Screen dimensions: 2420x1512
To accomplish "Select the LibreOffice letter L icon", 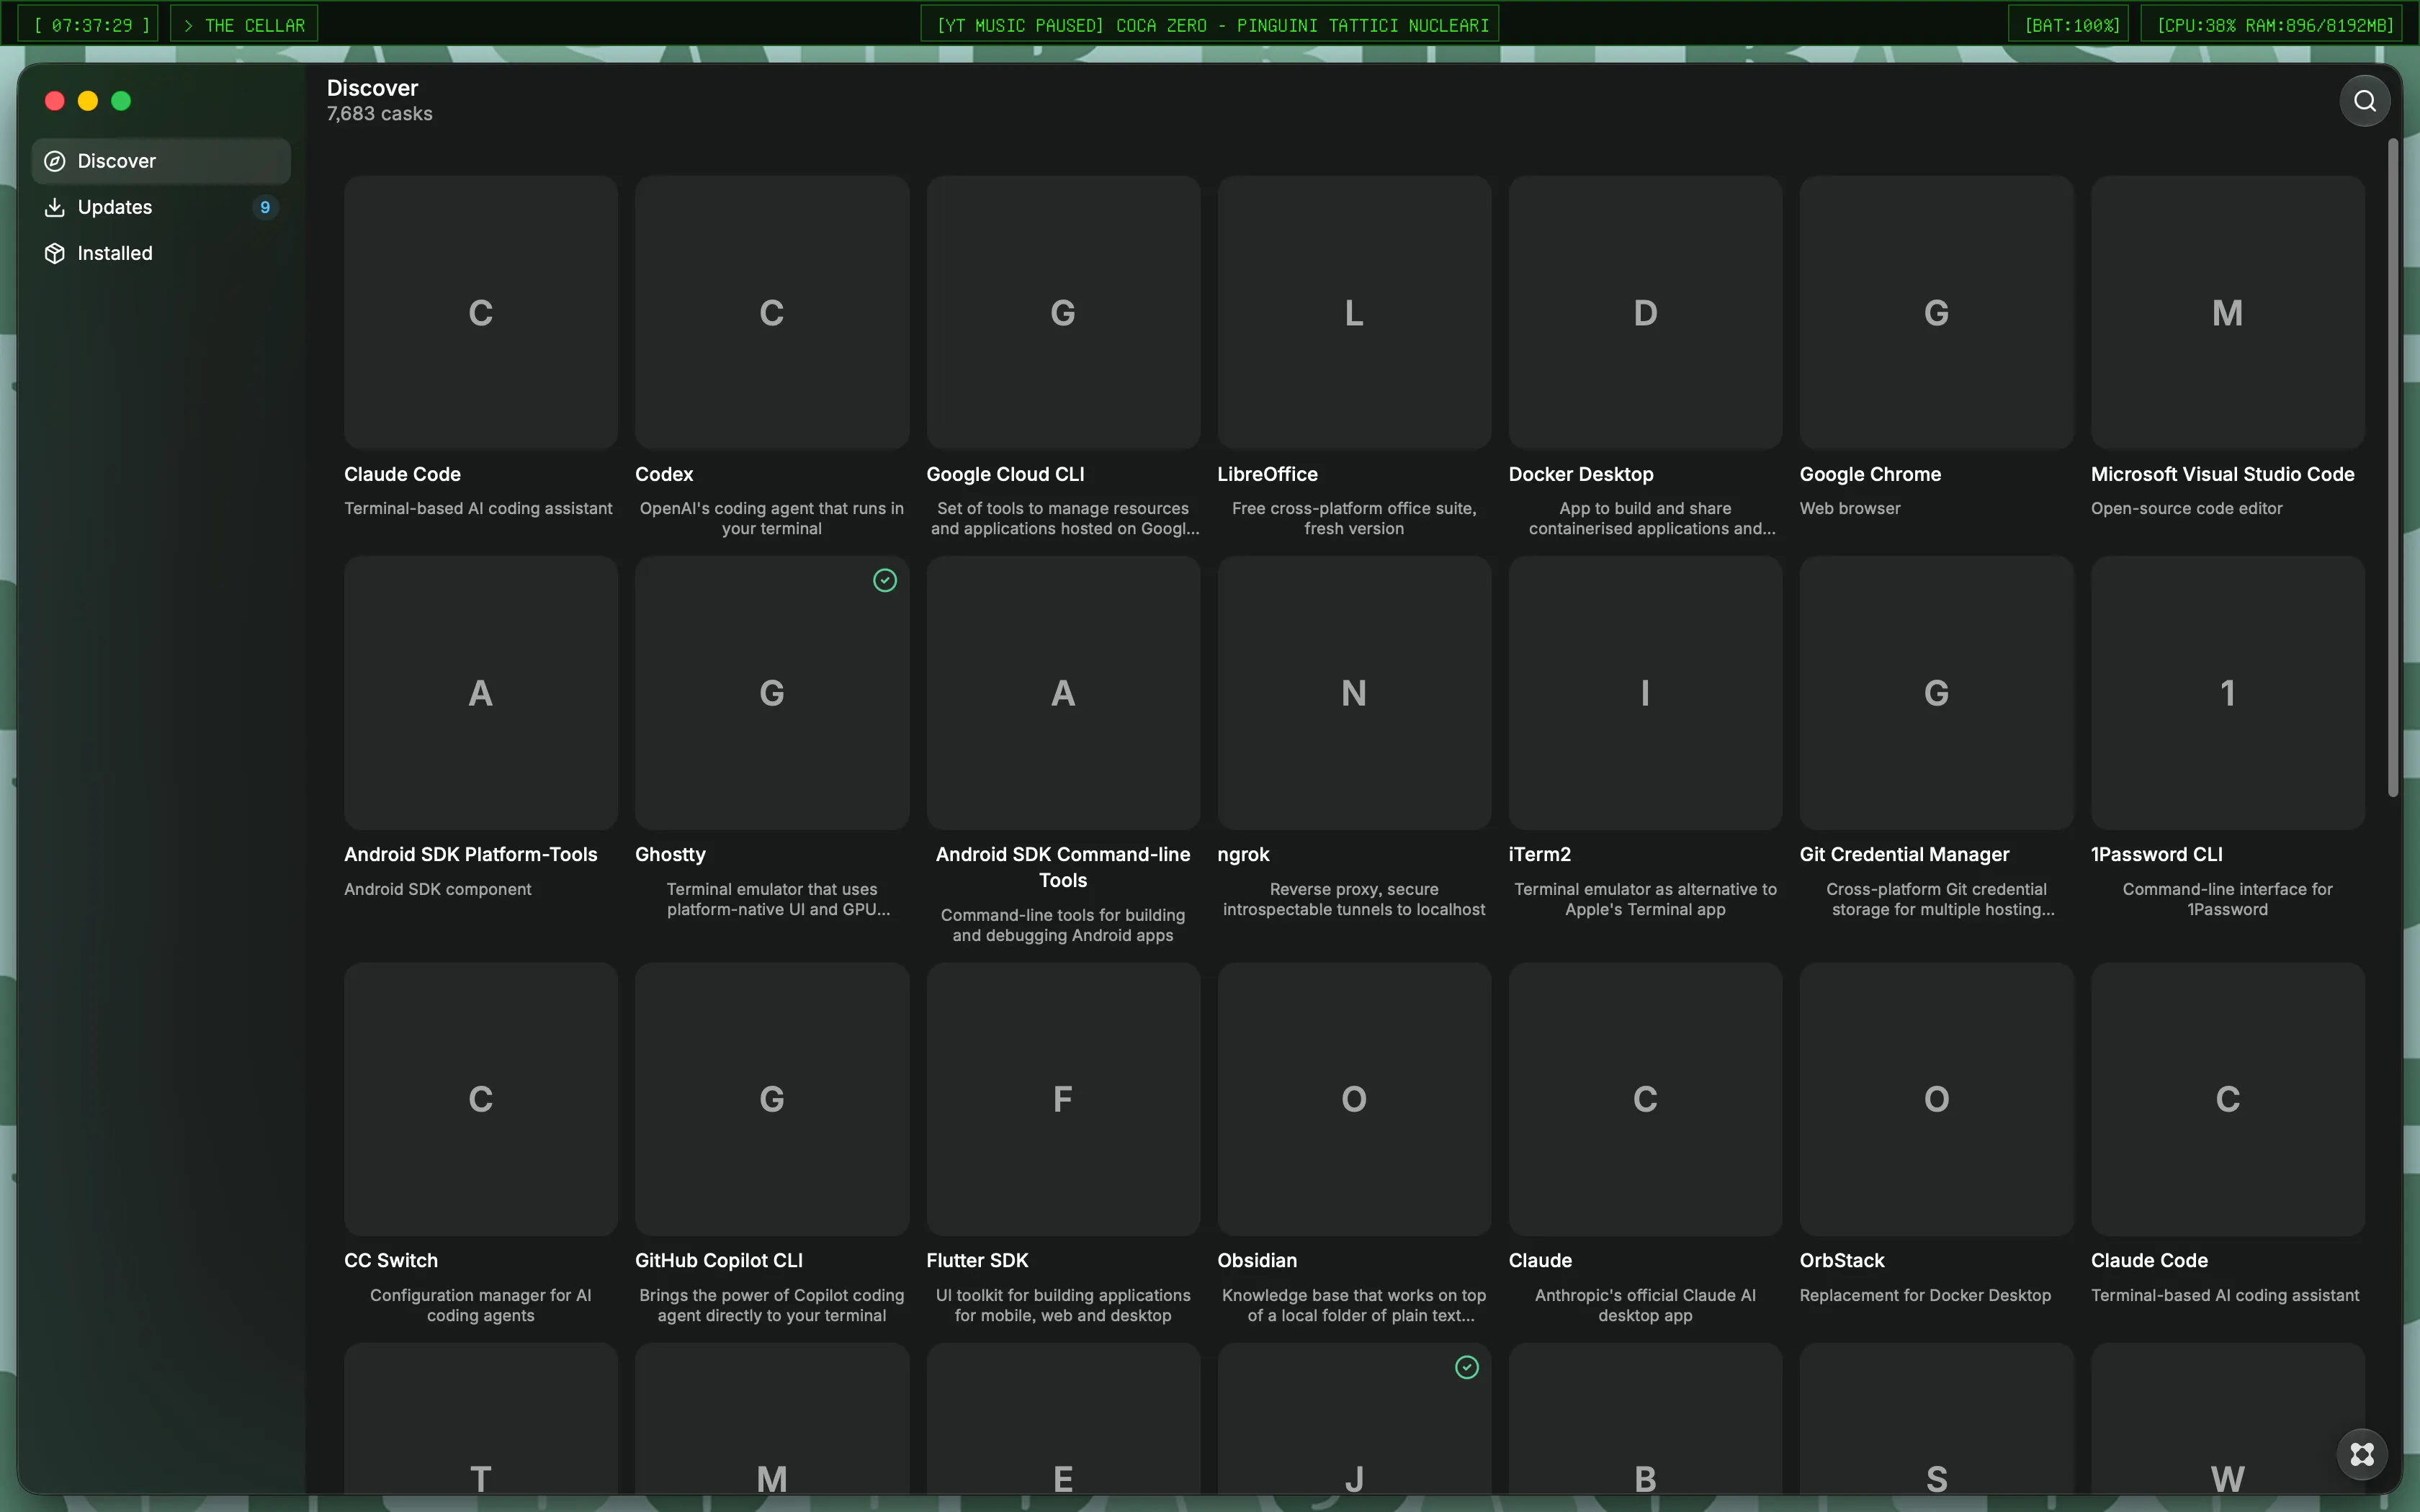I will pos(1354,313).
